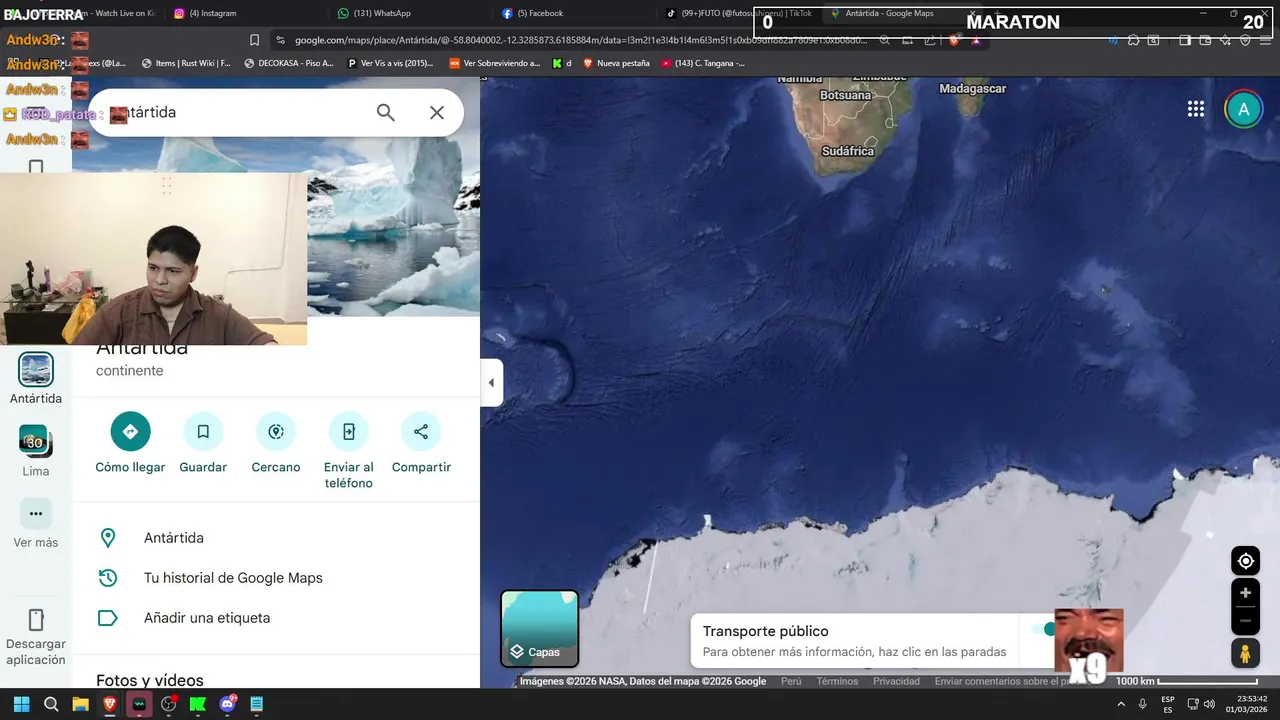This screenshot has height=720, width=1280.
Task: Click Fotos y vídeos heading
Action: (150, 680)
